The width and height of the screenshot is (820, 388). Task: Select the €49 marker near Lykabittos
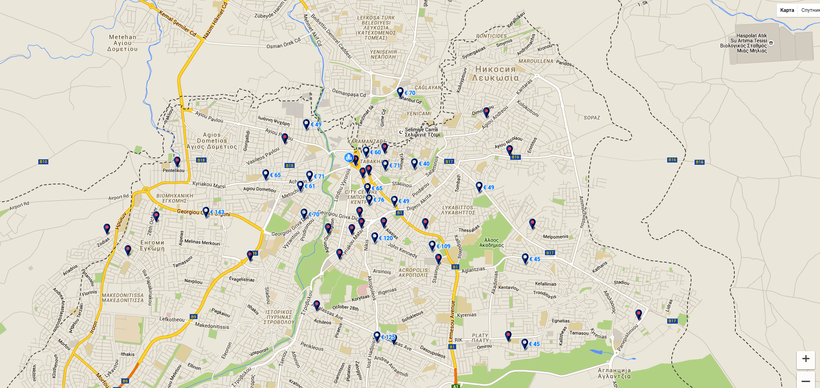485,187
